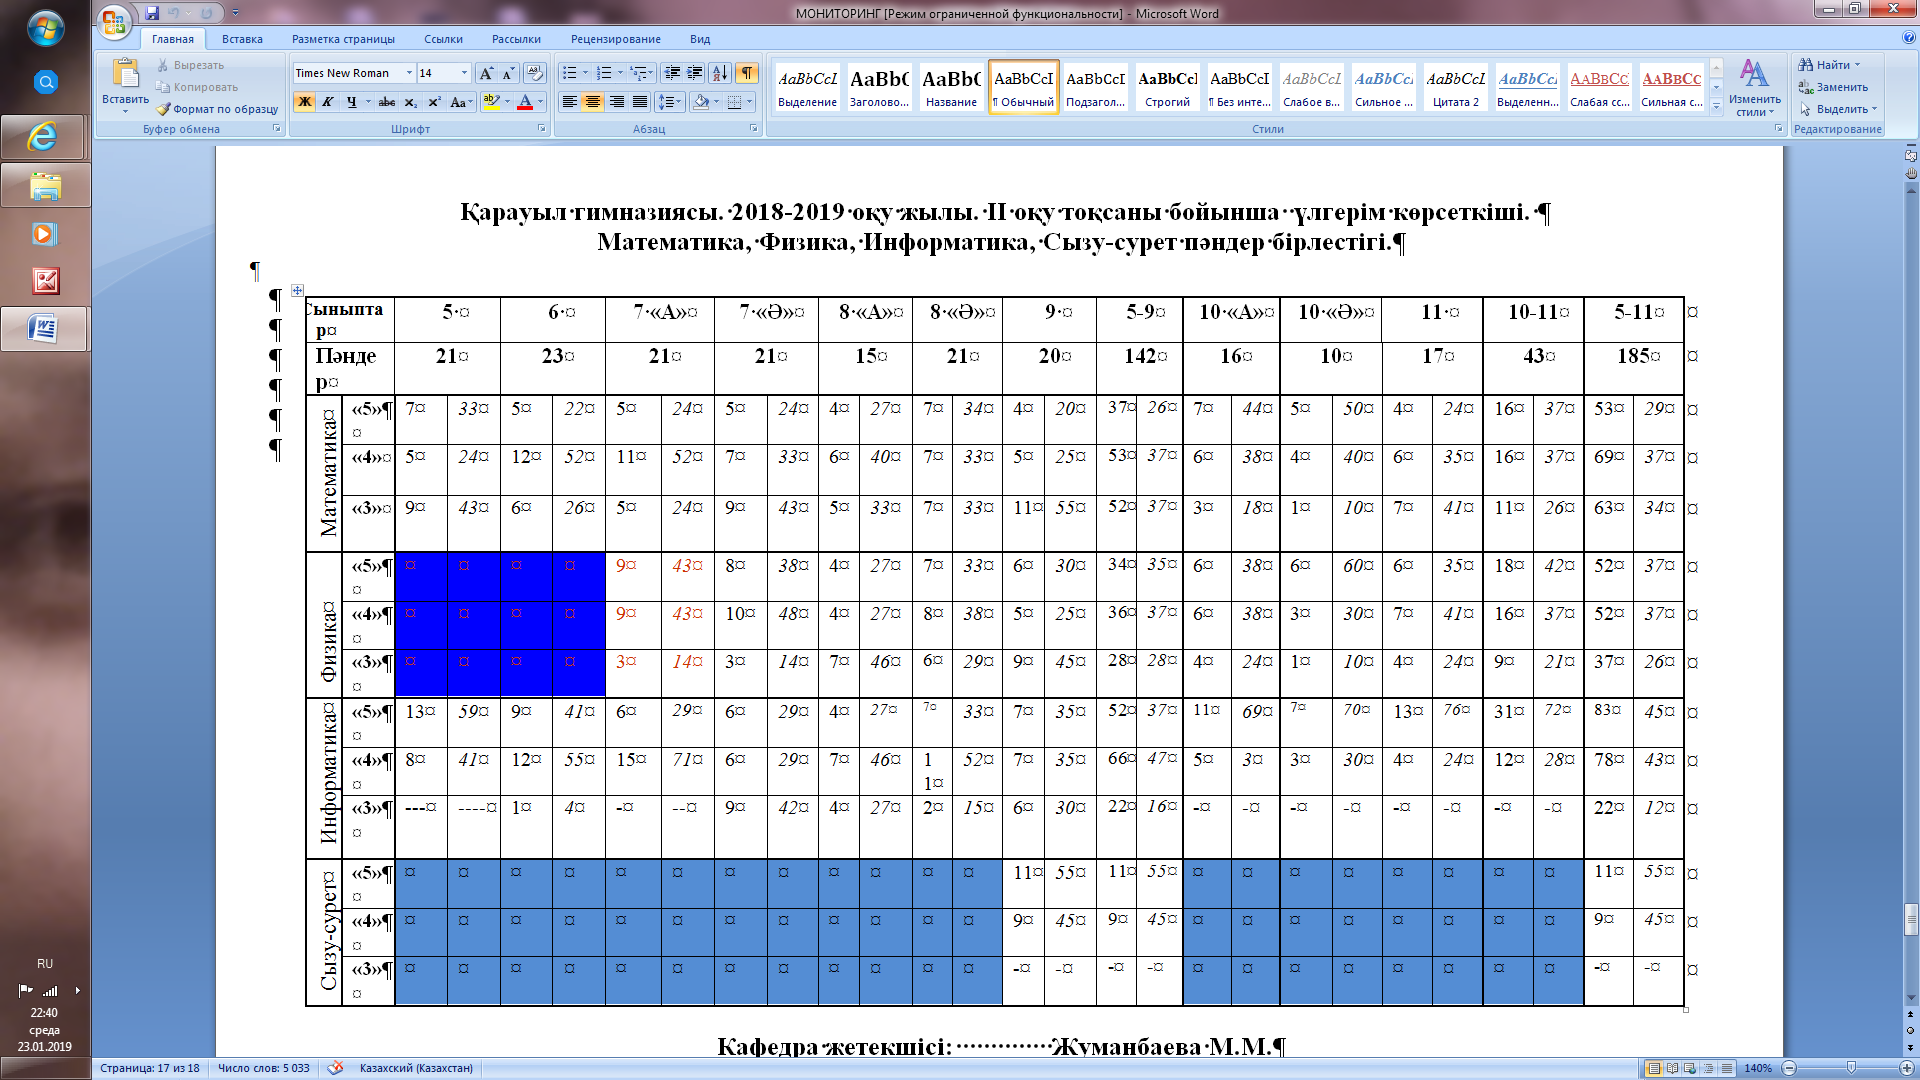Save the document with the quick access disk icon
Image resolution: width=1920 pixels, height=1080 pixels.
152,13
